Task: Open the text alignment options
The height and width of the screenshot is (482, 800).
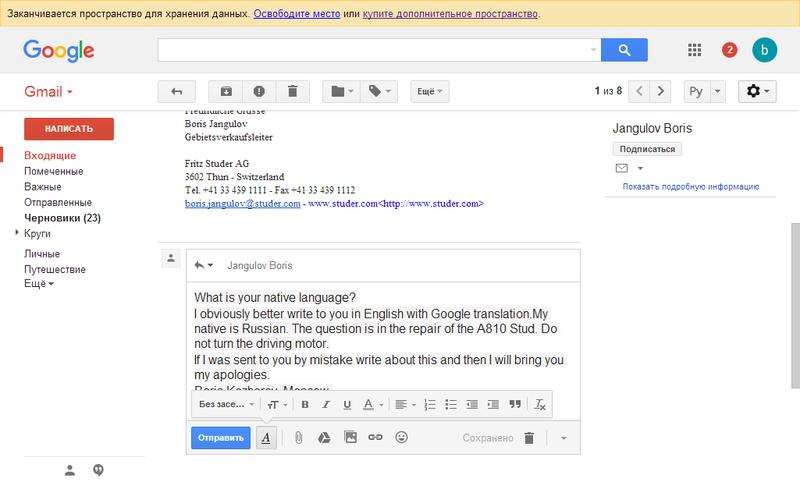Action: pyautogui.click(x=406, y=404)
